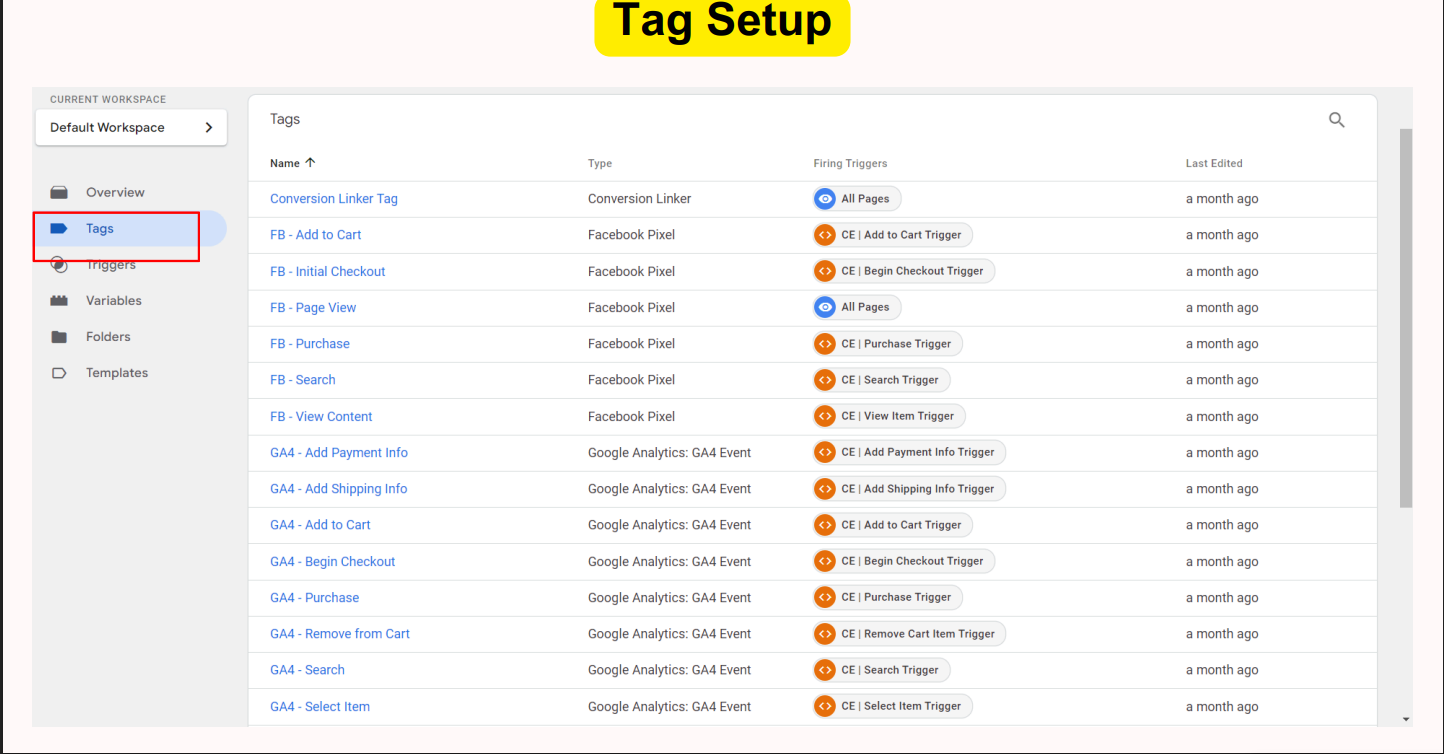This screenshot has height=754, width=1444.
Task: Click the Last Edited column header
Action: (1214, 163)
